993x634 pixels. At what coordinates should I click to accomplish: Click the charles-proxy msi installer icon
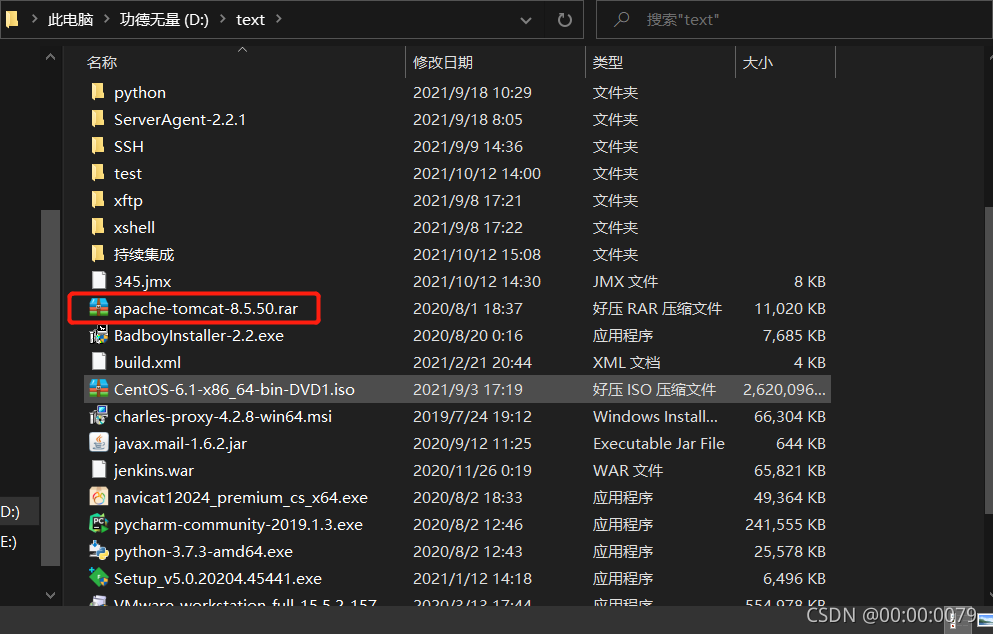click(x=99, y=416)
